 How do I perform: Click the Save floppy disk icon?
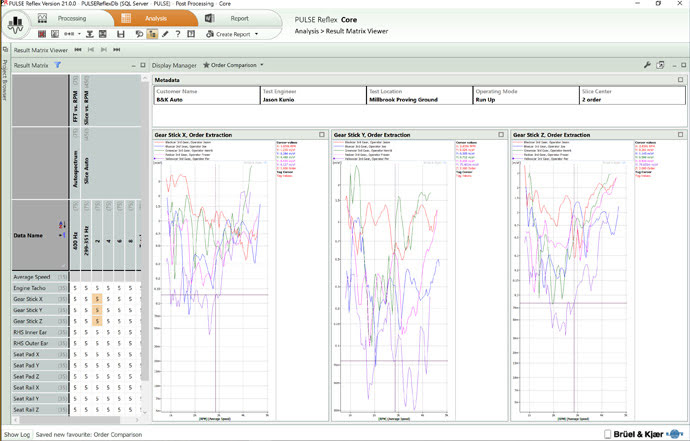tap(121, 34)
